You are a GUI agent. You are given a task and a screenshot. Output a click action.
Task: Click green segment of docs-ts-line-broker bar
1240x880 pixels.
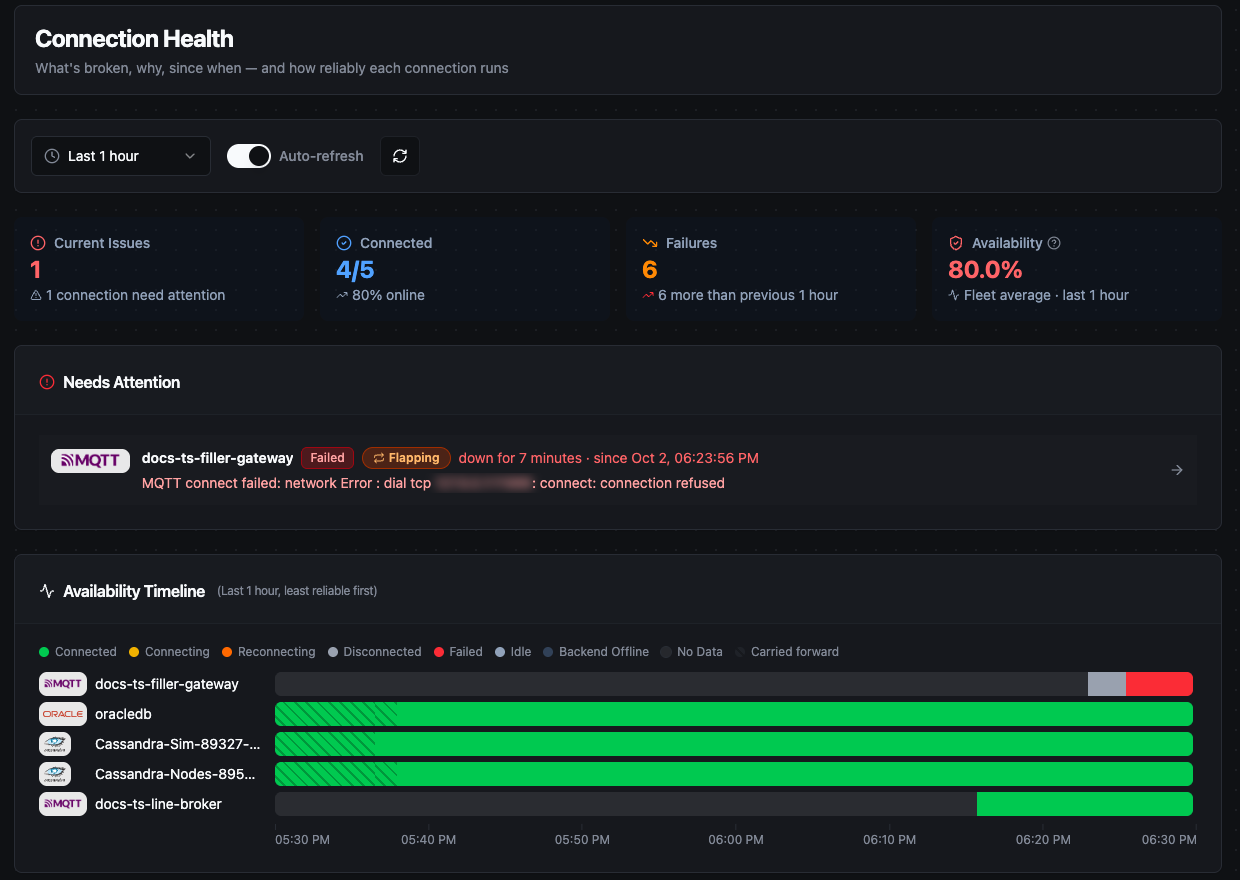coord(1085,804)
